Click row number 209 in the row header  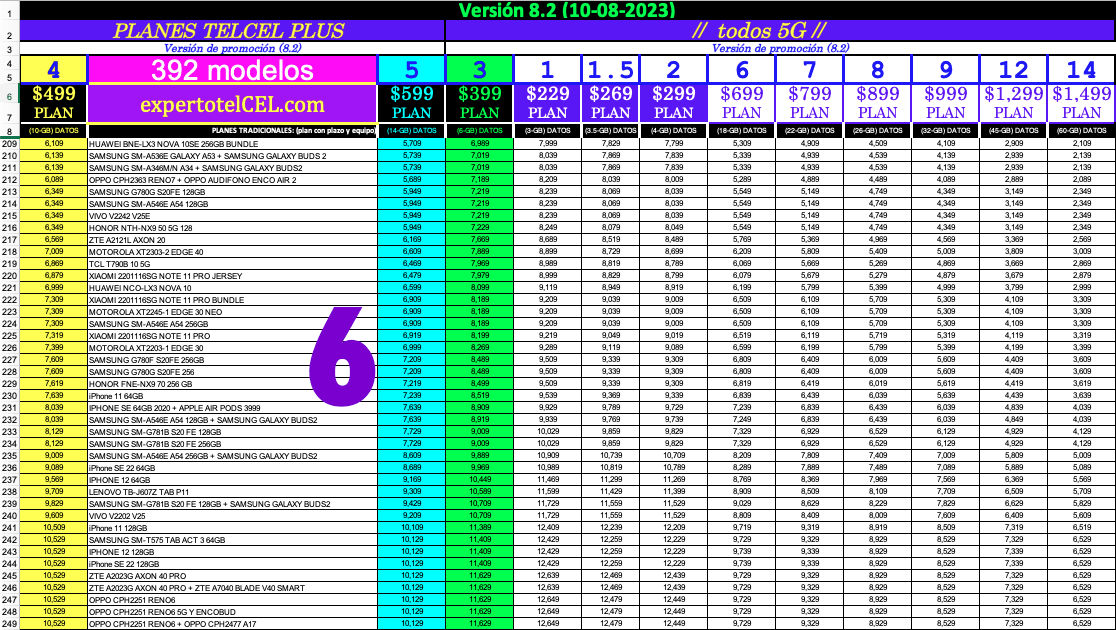coord(9,144)
